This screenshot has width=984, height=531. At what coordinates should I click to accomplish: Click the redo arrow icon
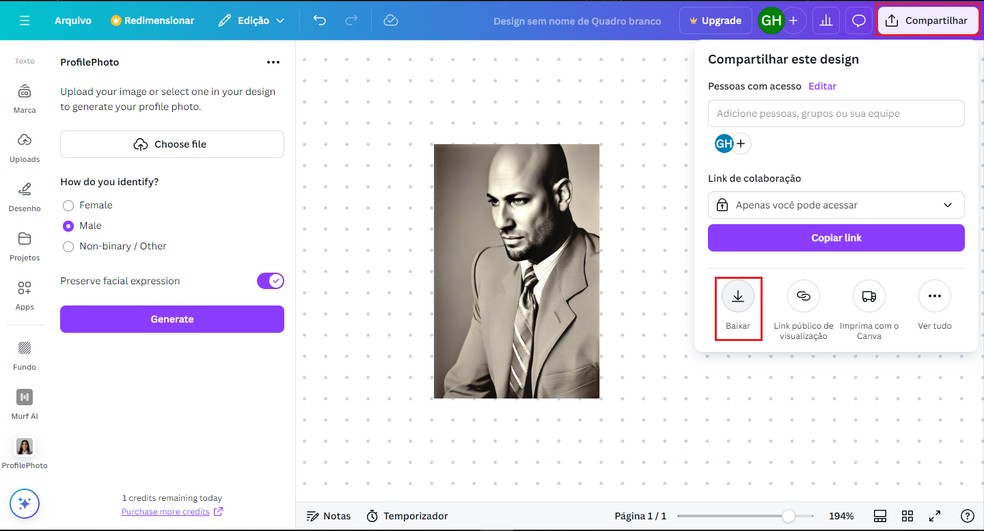351,20
